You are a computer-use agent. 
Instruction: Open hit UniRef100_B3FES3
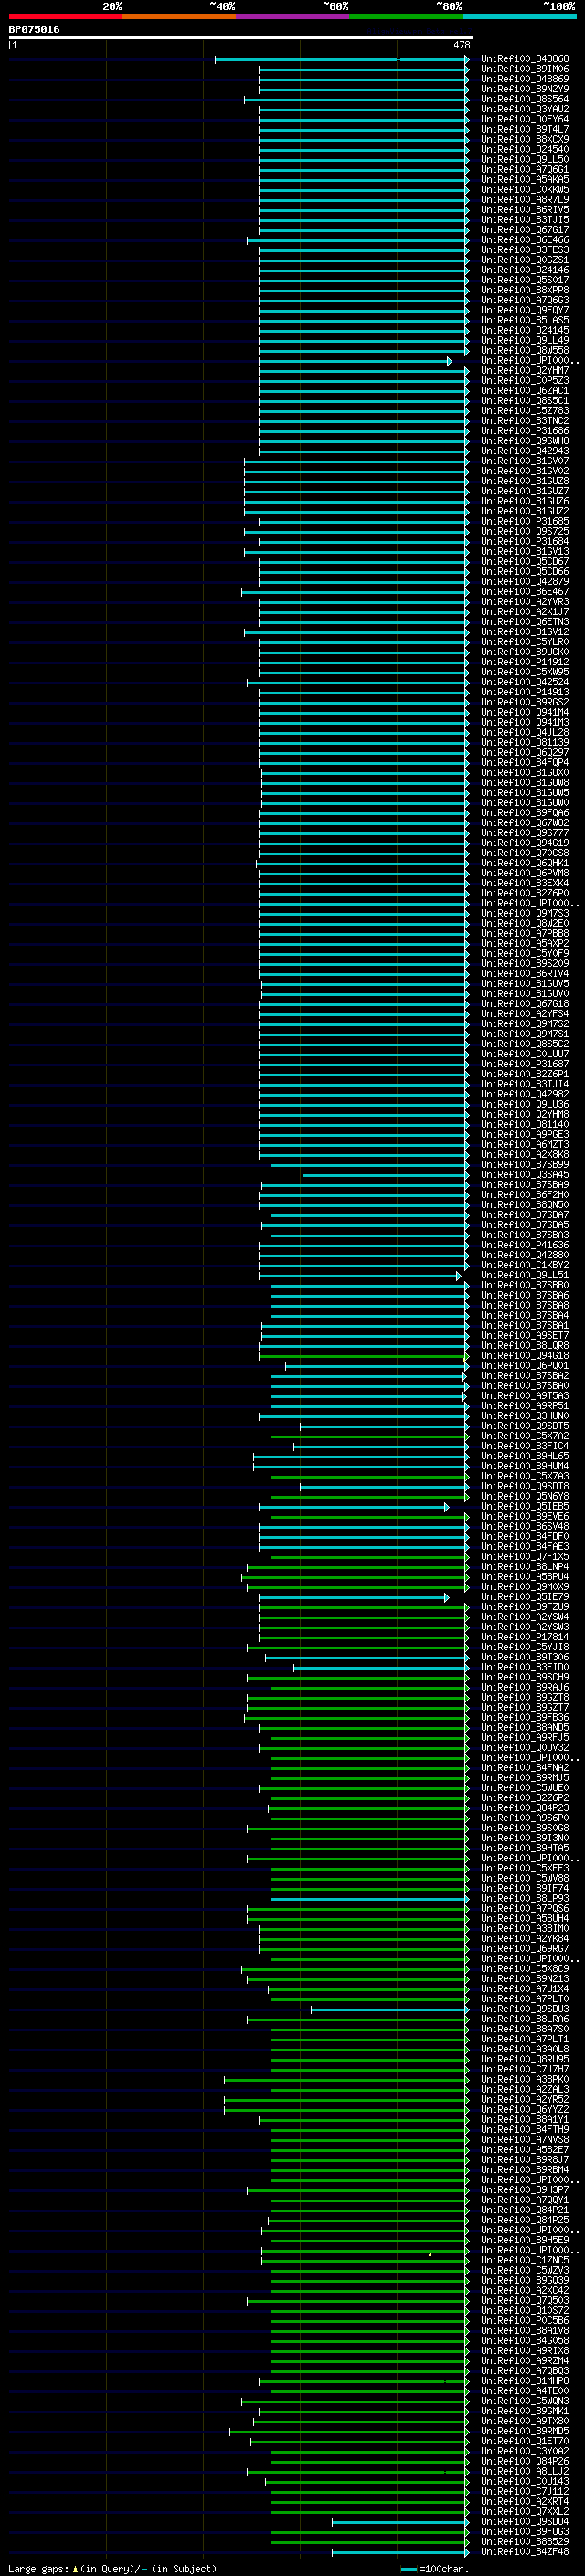click(x=524, y=250)
